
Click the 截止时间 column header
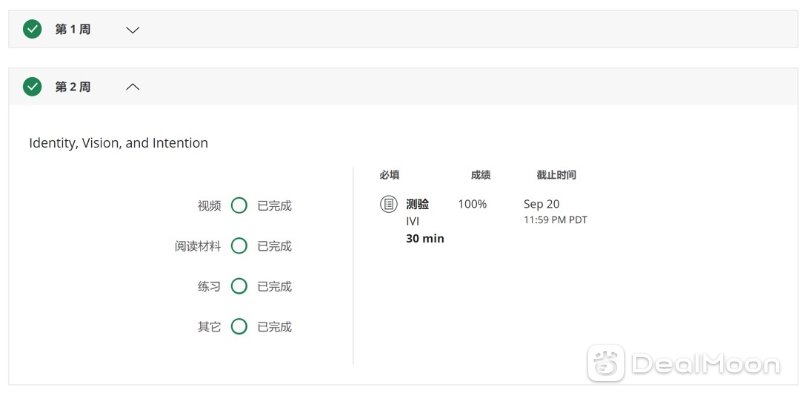point(556,175)
